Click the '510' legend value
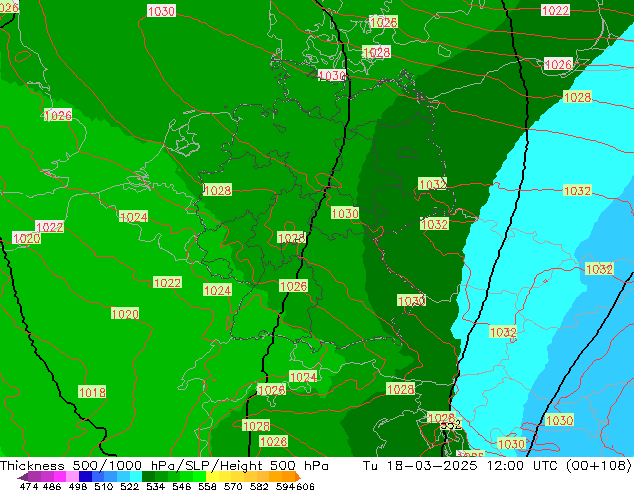The image size is (634, 490). coord(104,486)
